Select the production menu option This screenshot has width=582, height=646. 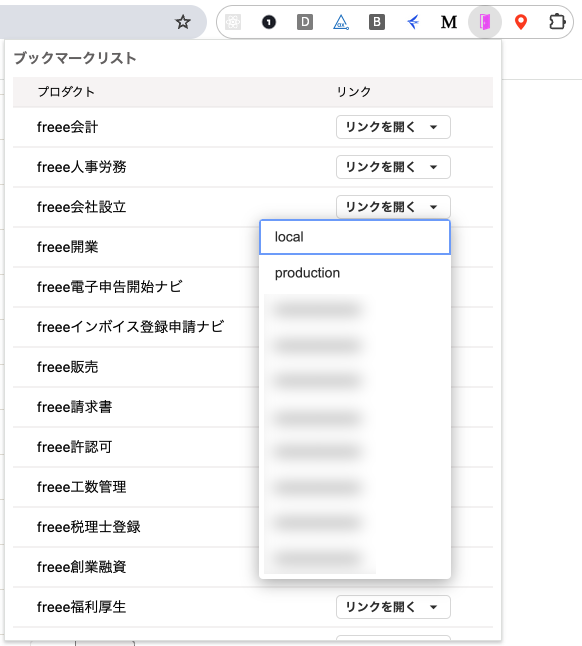pyautogui.click(x=355, y=273)
